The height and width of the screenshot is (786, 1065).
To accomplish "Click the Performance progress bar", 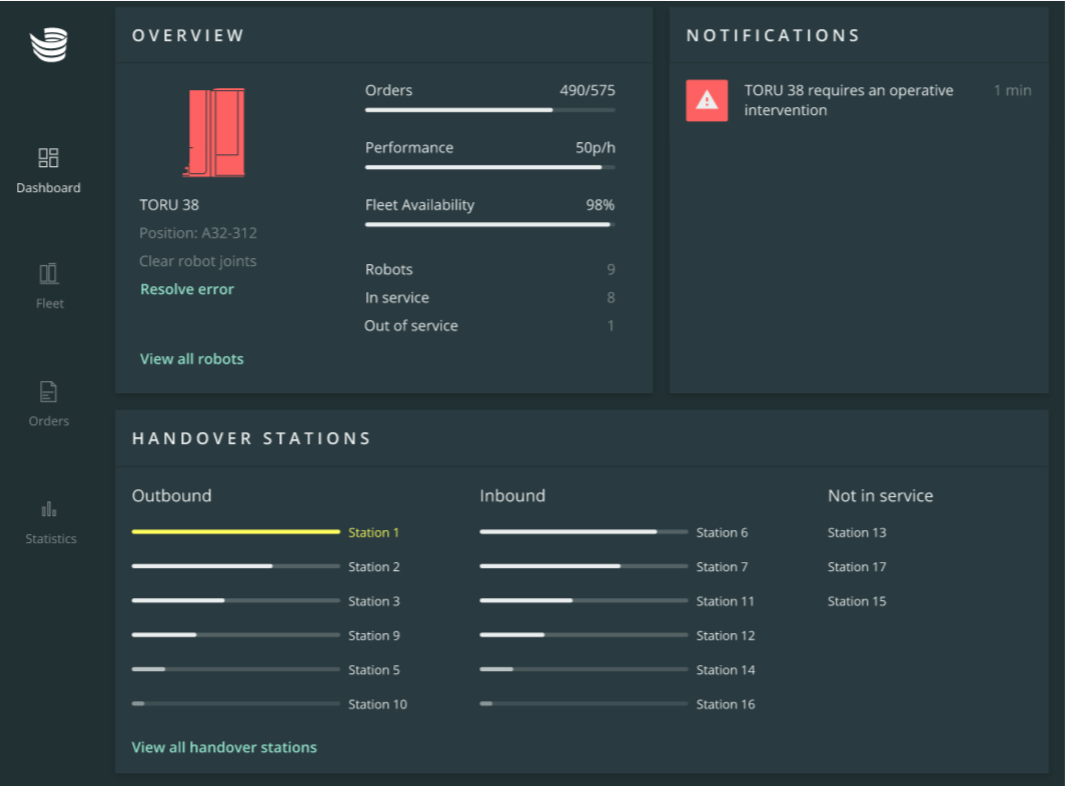I will pos(489,167).
